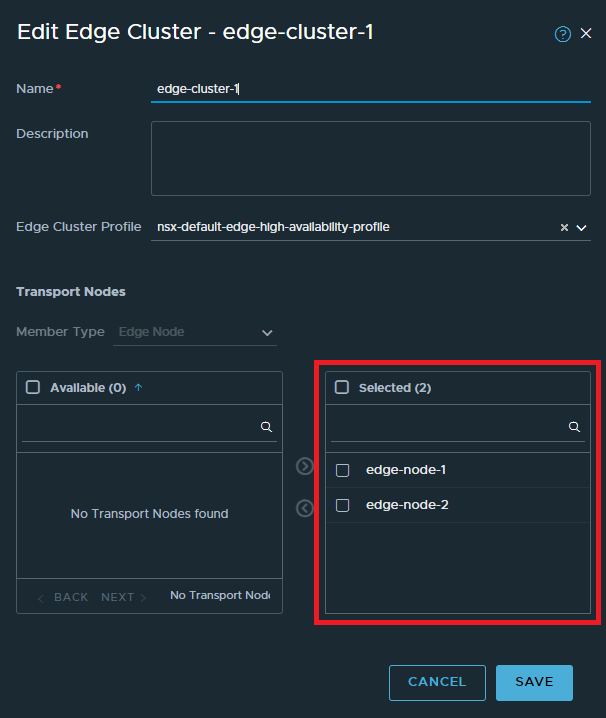Click search icon in Selected list

[574, 426]
